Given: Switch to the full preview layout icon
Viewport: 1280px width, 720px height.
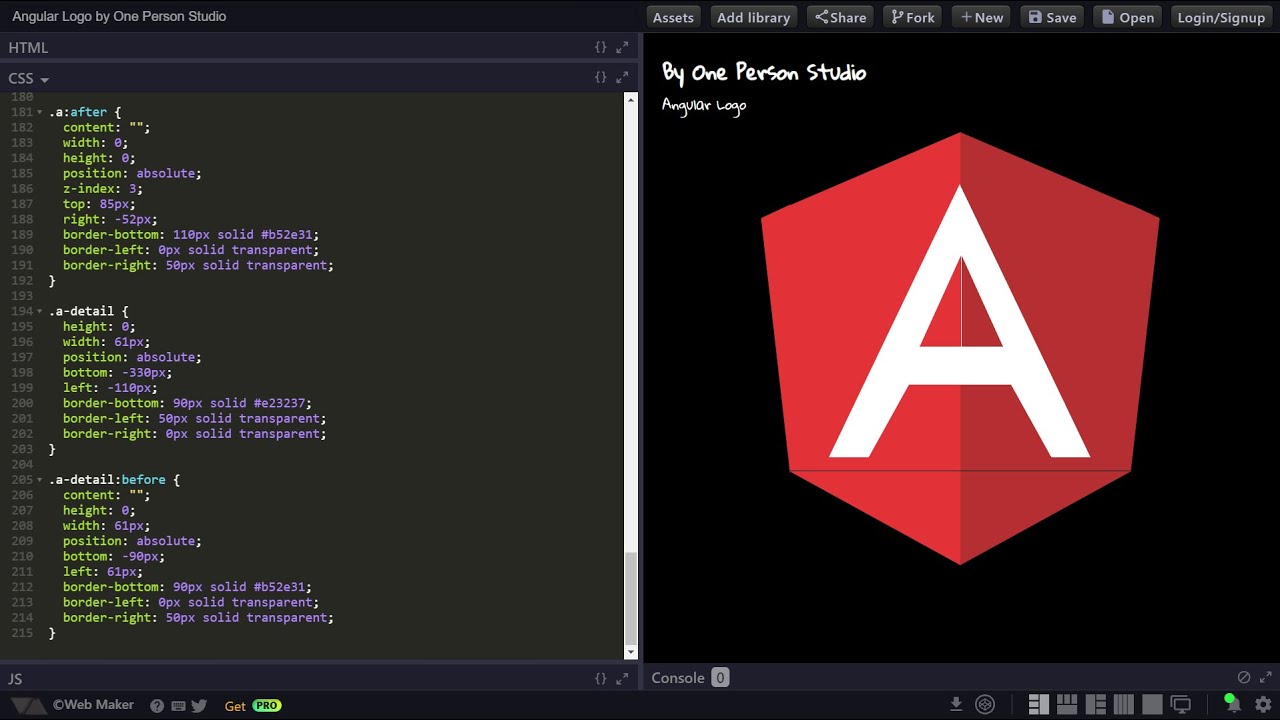Looking at the screenshot, I should (1152, 704).
